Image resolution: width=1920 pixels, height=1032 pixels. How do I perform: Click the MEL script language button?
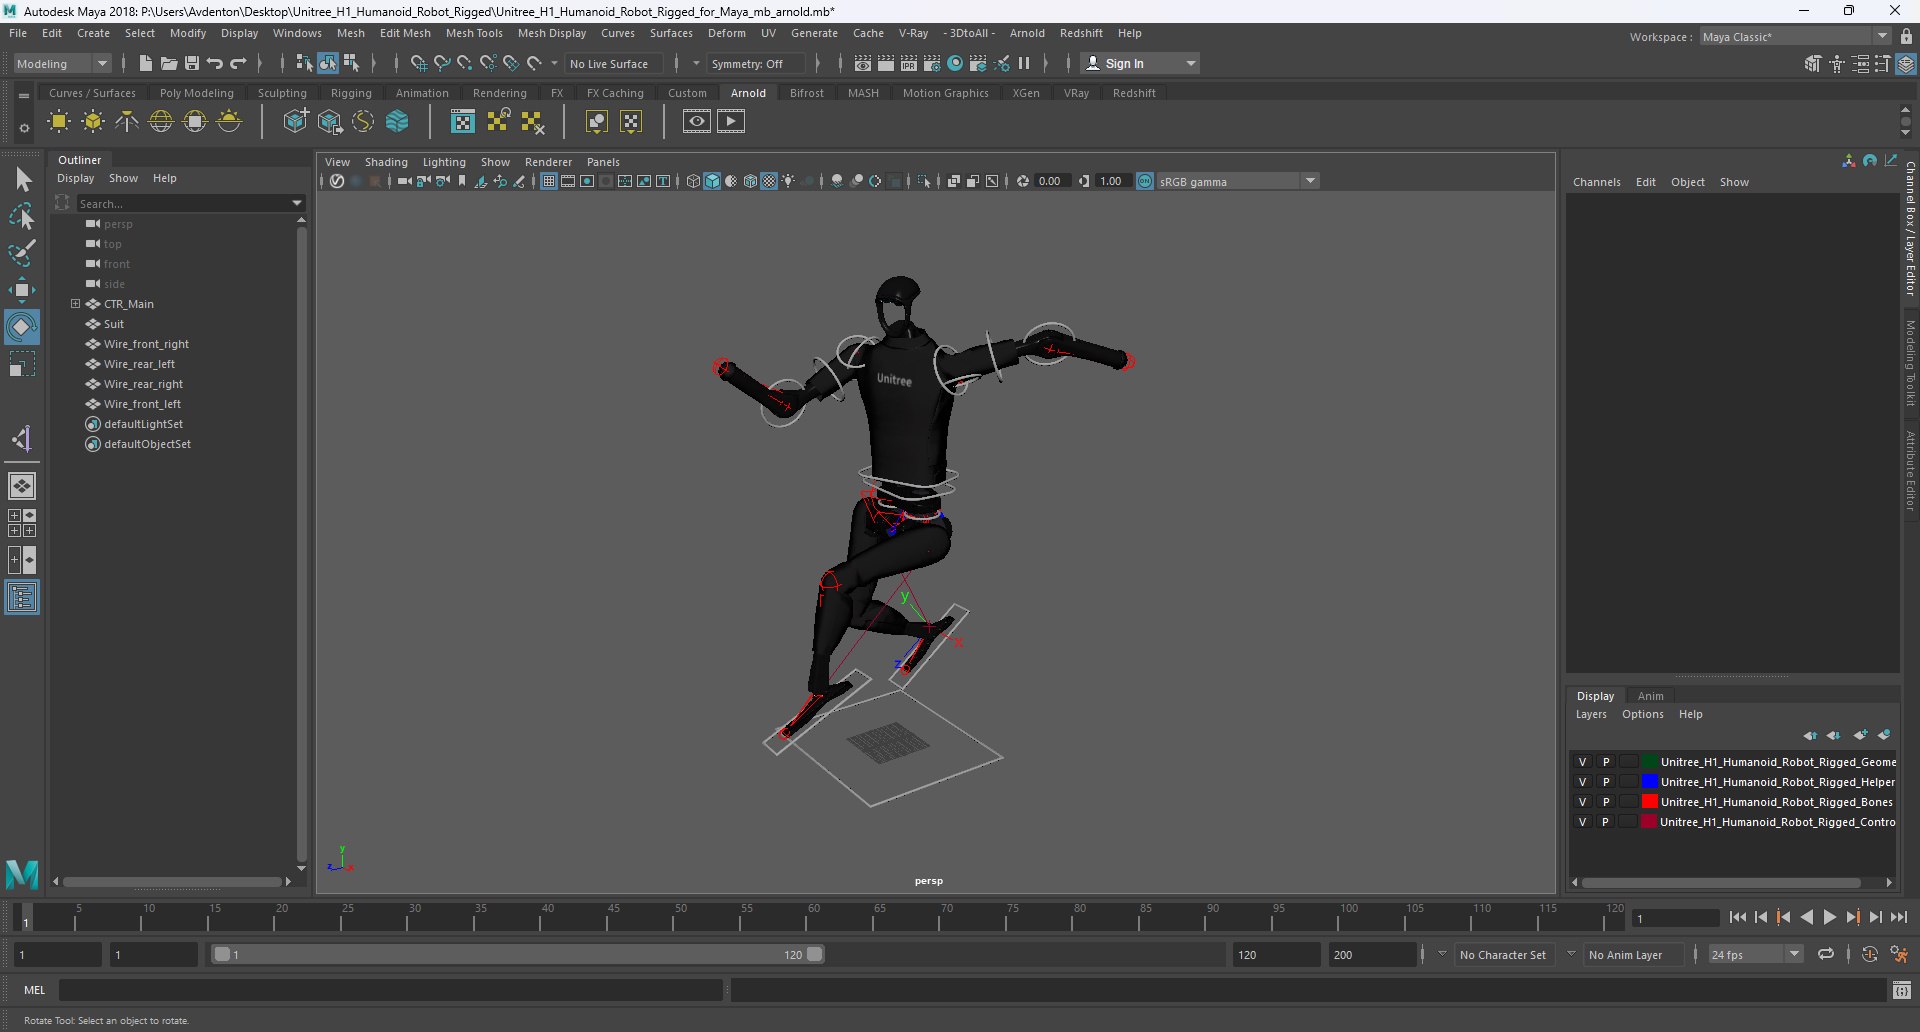pyautogui.click(x=35, y=990)
